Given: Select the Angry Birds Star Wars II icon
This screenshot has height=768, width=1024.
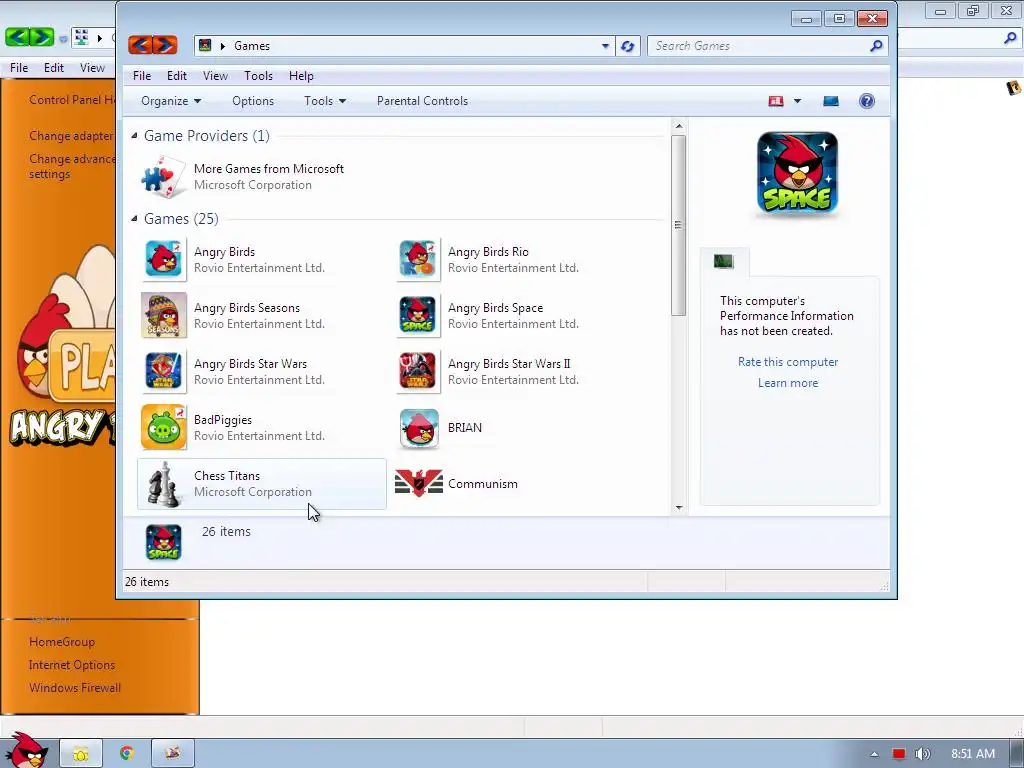Looking at the screenshot, I should coord(418,371).
